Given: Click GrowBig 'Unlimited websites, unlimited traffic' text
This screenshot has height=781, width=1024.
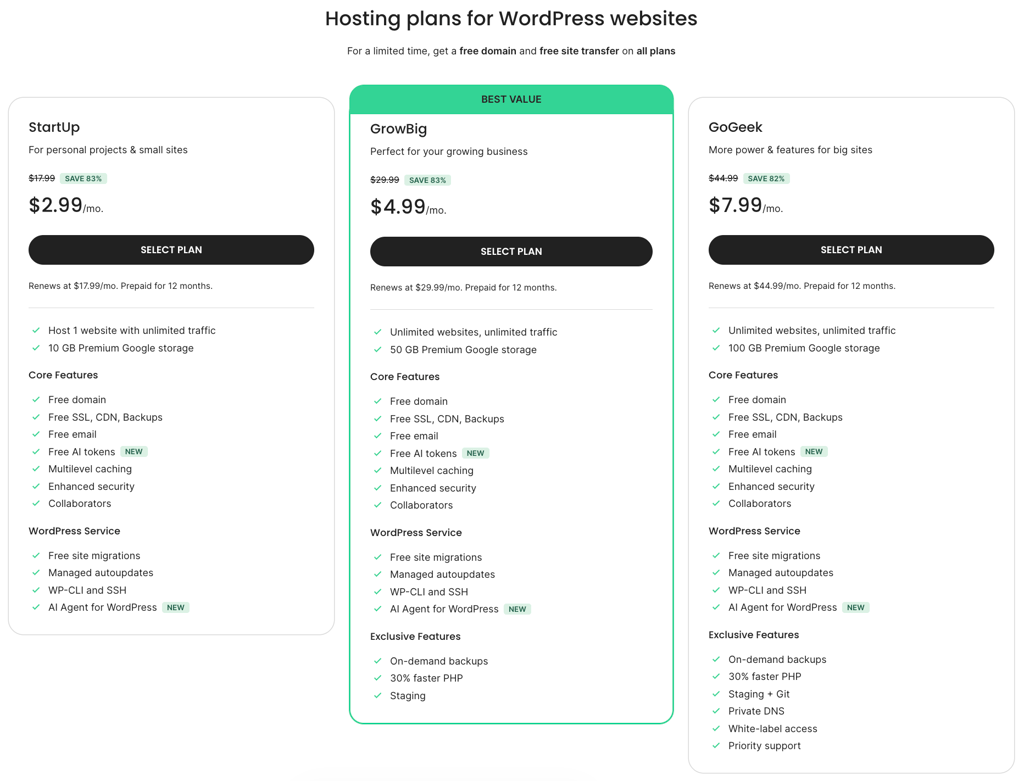Looking at the screenshot, I should pyautogui.click(x=473, y=332).
